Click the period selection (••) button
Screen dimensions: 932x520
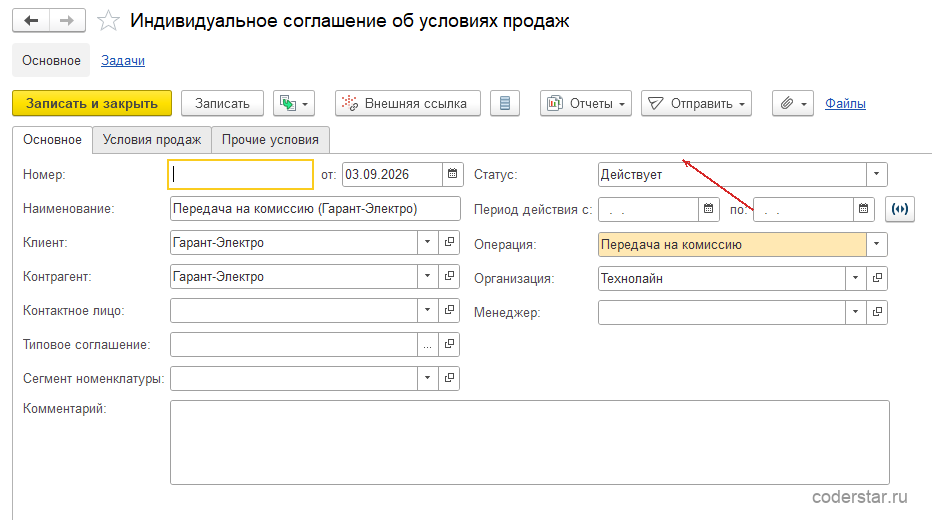tap(900, 209)
